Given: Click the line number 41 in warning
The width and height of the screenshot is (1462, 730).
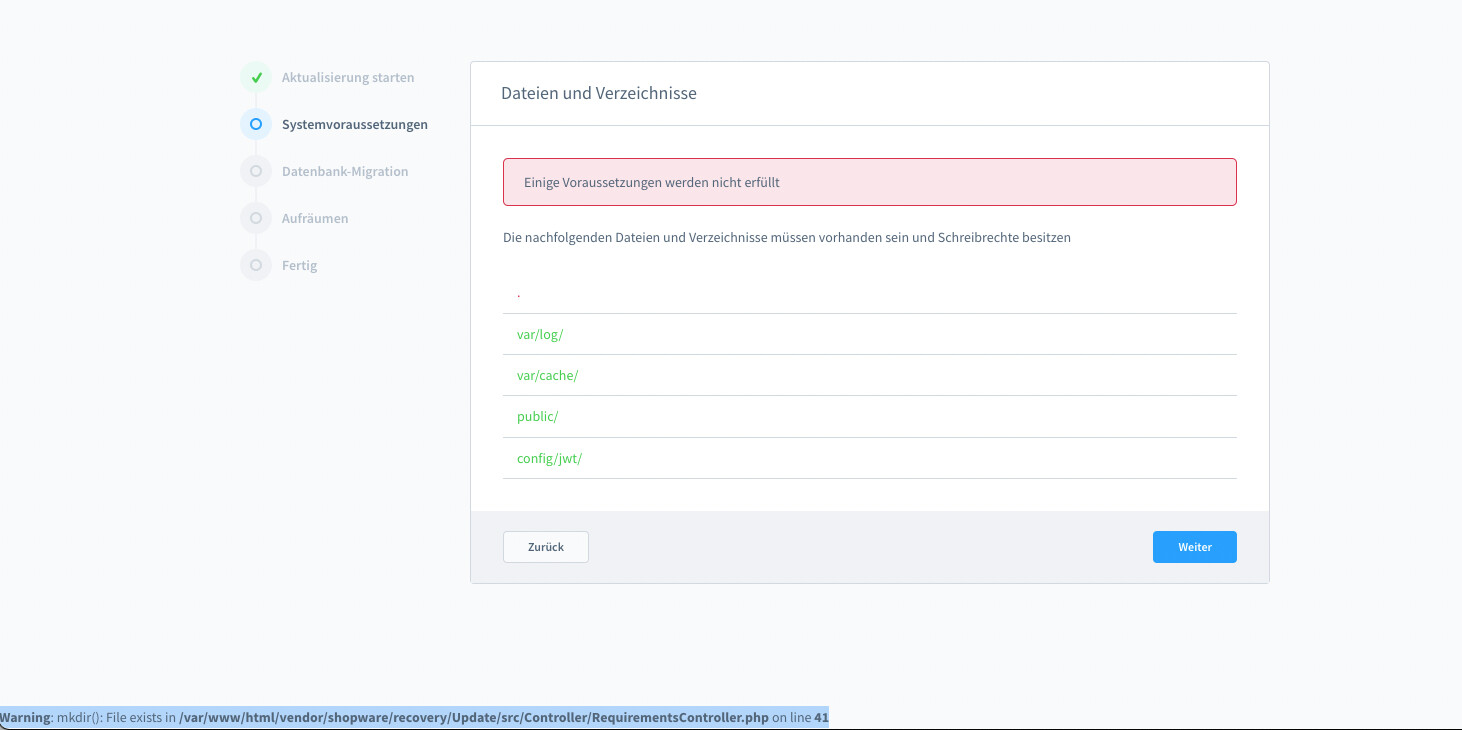Looking at the screenshot, I should click(x=822, y=718).
